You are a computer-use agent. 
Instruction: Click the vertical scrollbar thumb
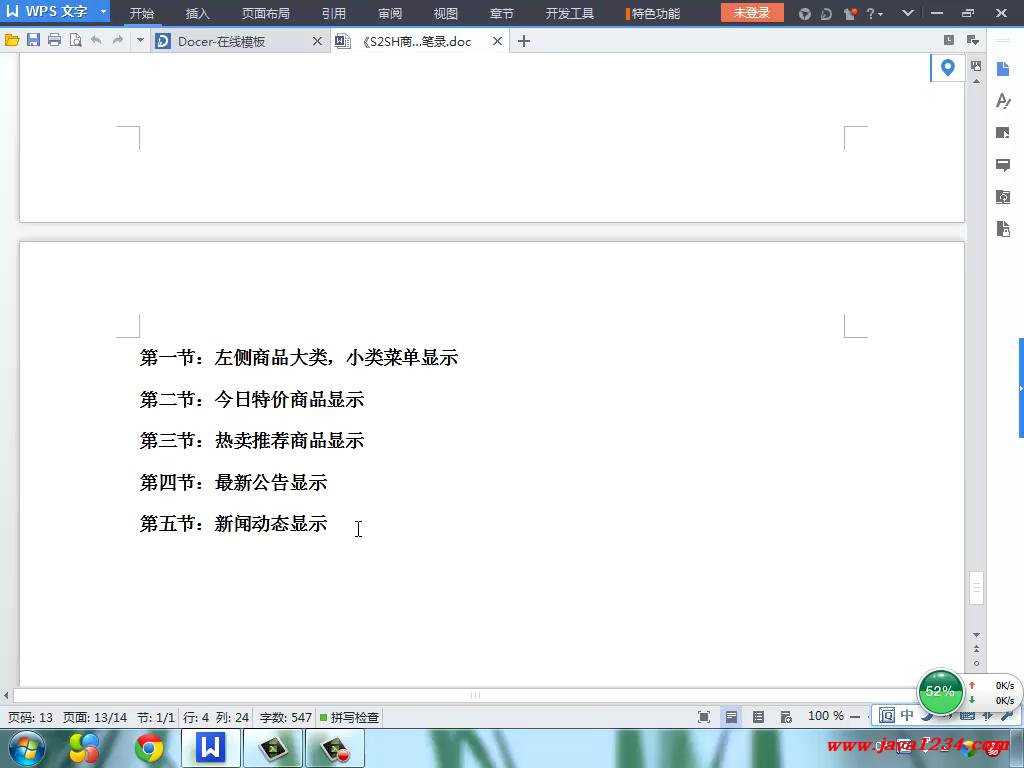click(x=976, y=588)
